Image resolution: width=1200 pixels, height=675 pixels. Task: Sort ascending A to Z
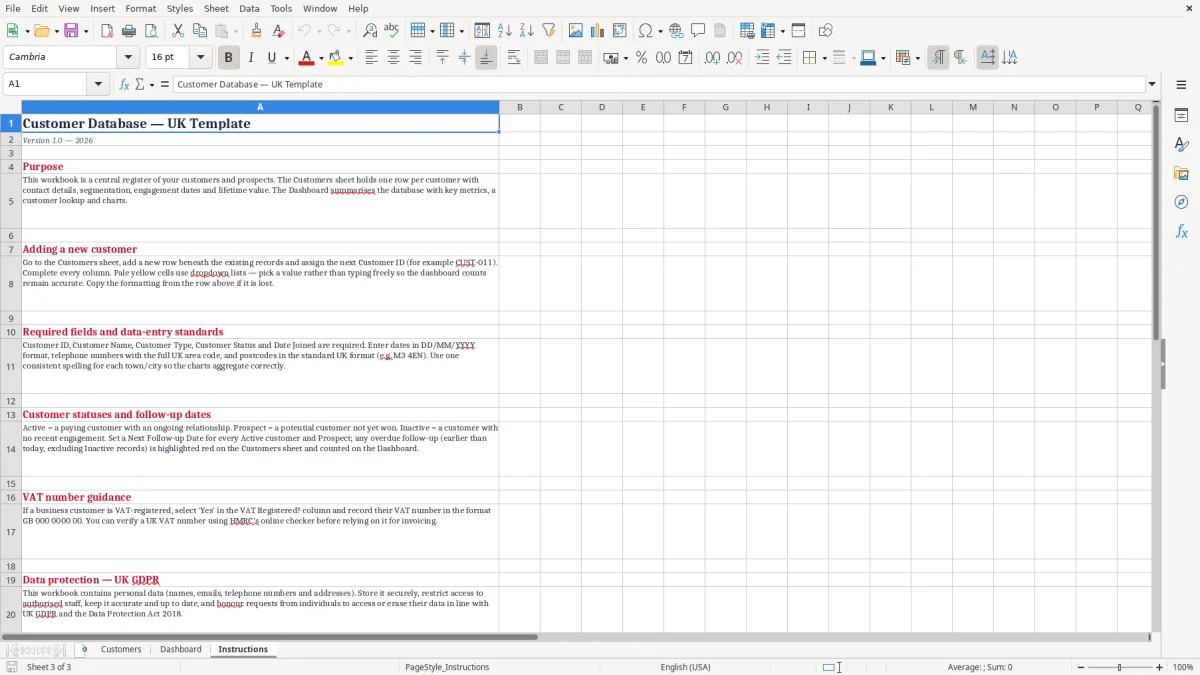[x=505, y=31]
